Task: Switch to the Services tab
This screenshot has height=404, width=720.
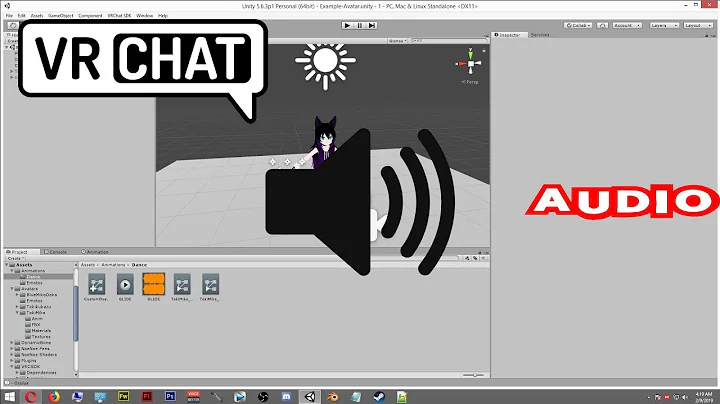Action: click(x=540, y=35)
